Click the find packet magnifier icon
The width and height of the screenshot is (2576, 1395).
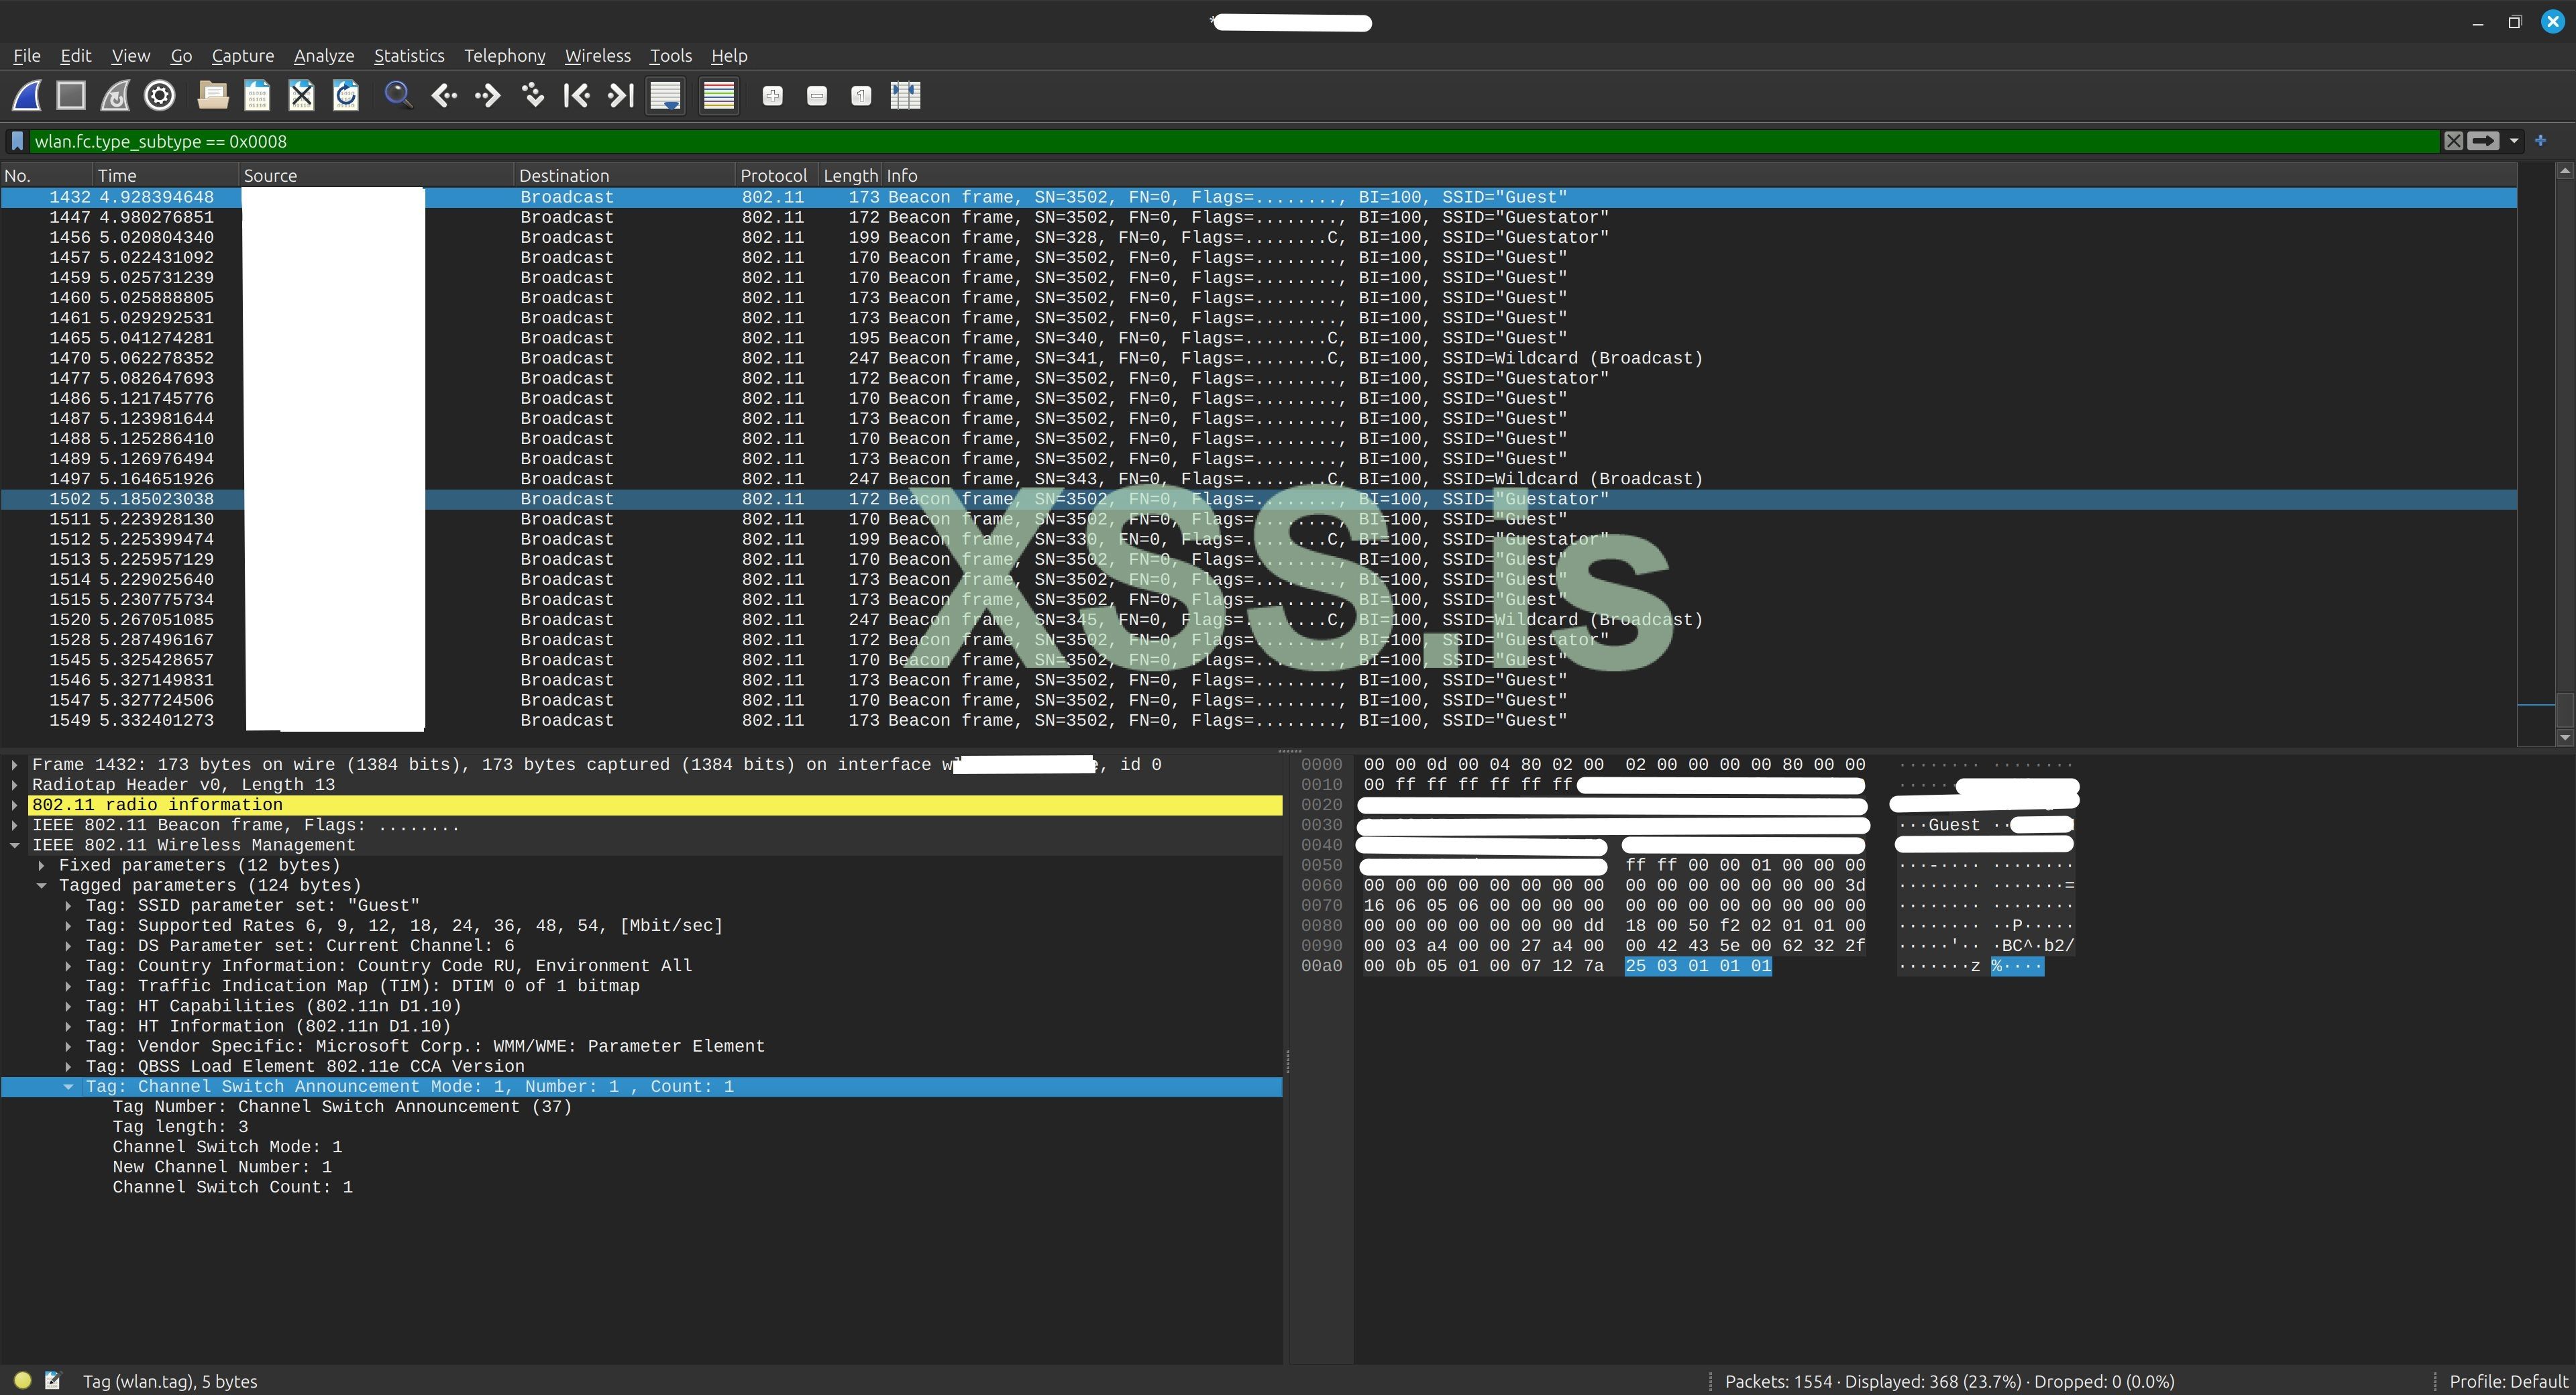[398, 96]
